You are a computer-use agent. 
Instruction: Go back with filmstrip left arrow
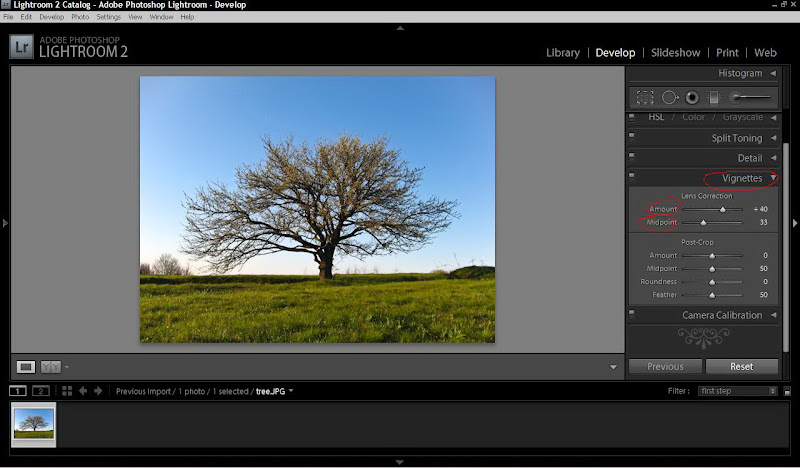tap(83, 391)
